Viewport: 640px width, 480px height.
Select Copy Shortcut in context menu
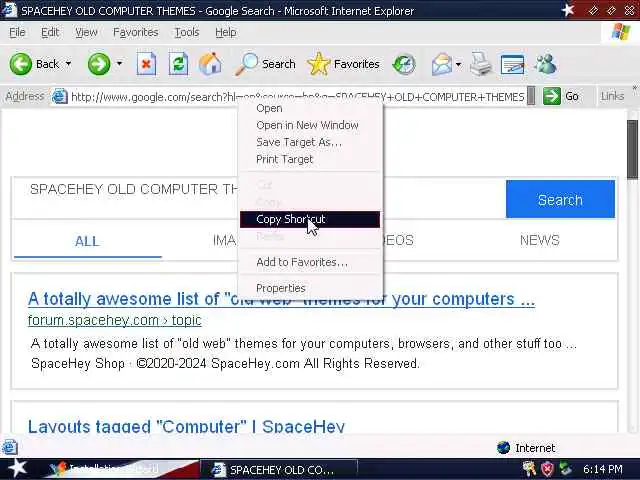pyautogui.click(x=310, y=220)
